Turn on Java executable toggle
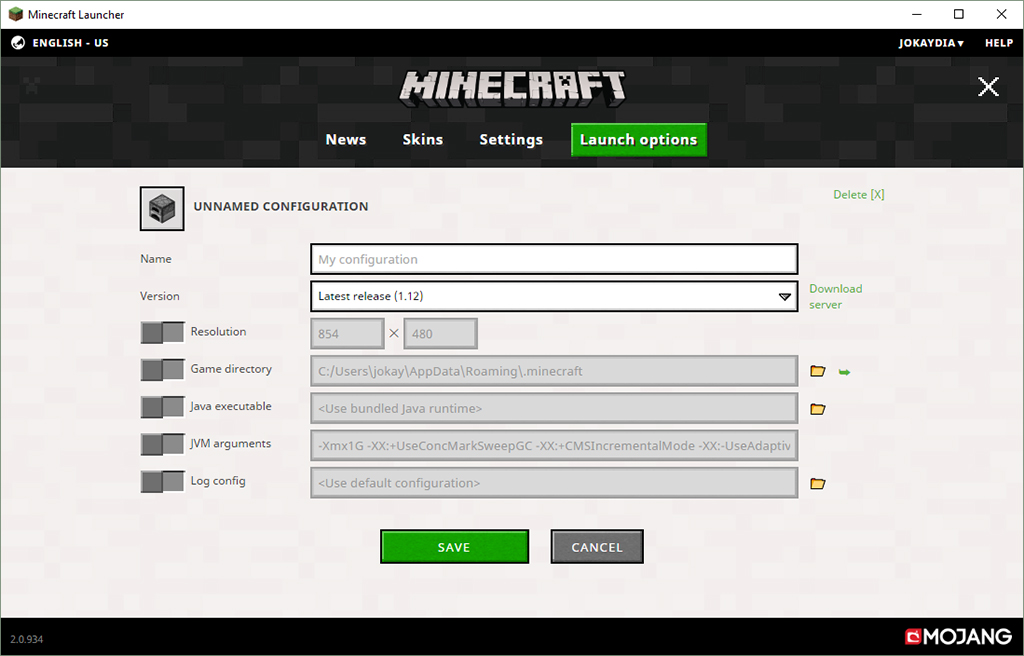Viewport: 1024px width, 656px height. tap(163, 406)
